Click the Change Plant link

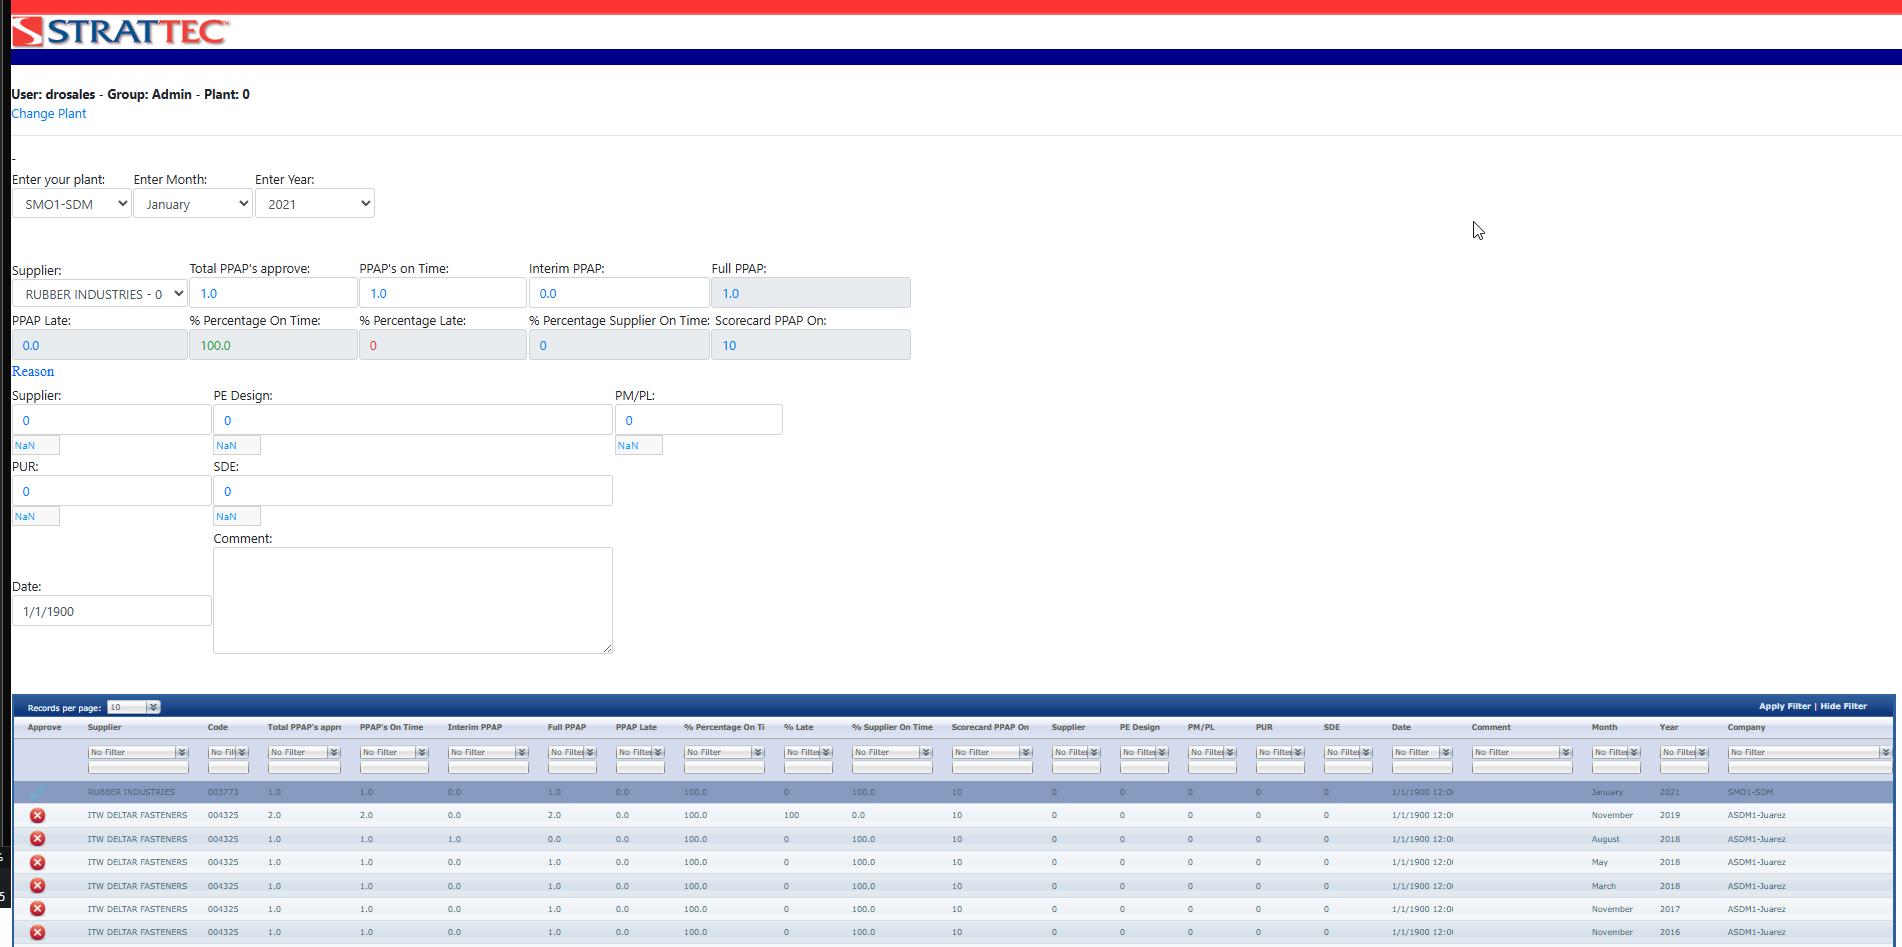point(49,114)
